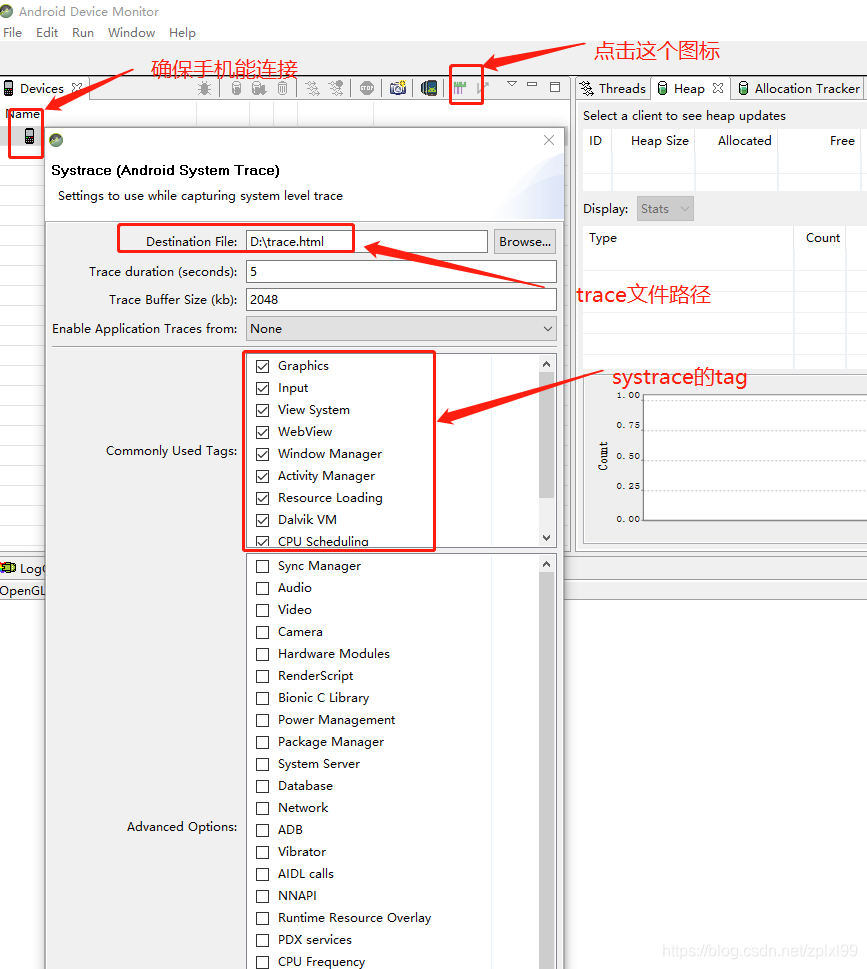Enable the Hardware Modules option

point(263,654)
